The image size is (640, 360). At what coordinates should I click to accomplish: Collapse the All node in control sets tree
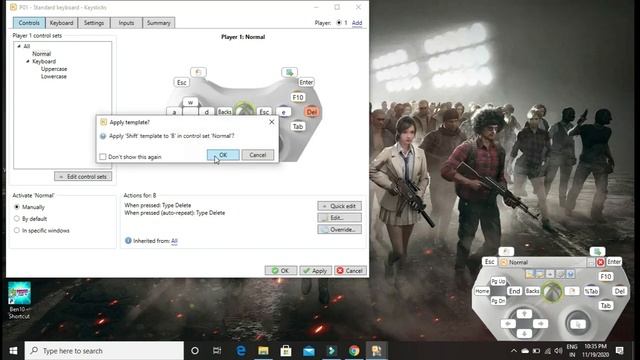pyautogui.click(x=19, y=46)
